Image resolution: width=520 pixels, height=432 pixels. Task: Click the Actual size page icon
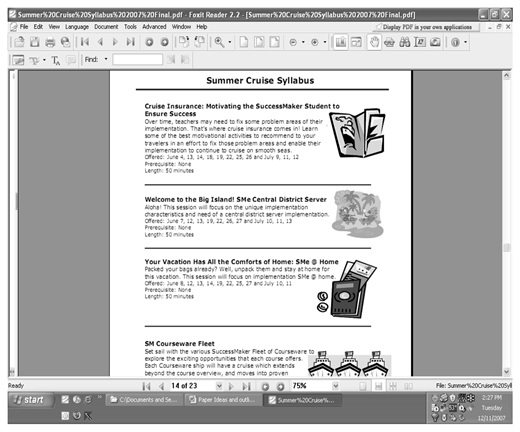(x=244, y=42)
